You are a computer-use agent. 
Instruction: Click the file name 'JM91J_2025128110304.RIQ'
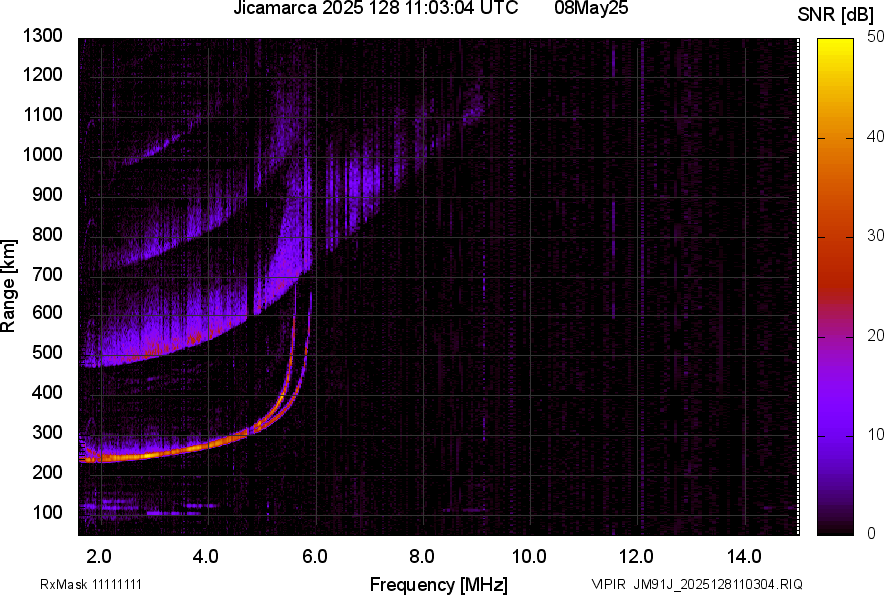click(x=718, y=584)
